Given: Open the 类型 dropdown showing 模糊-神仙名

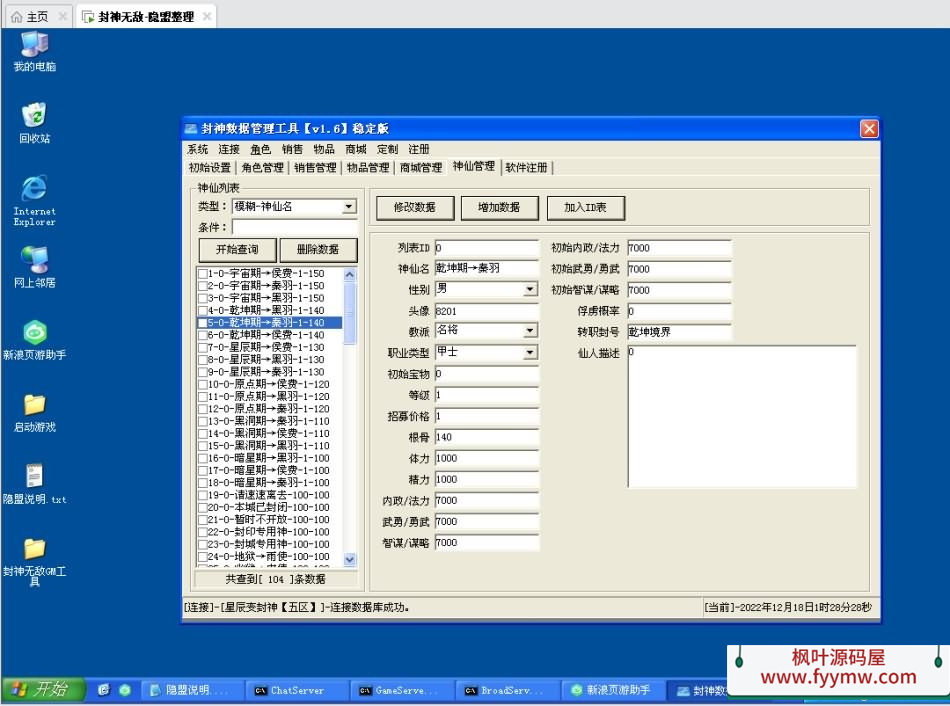Looking at the screenshot, I should pyautogui.click(x=348, y=206).
